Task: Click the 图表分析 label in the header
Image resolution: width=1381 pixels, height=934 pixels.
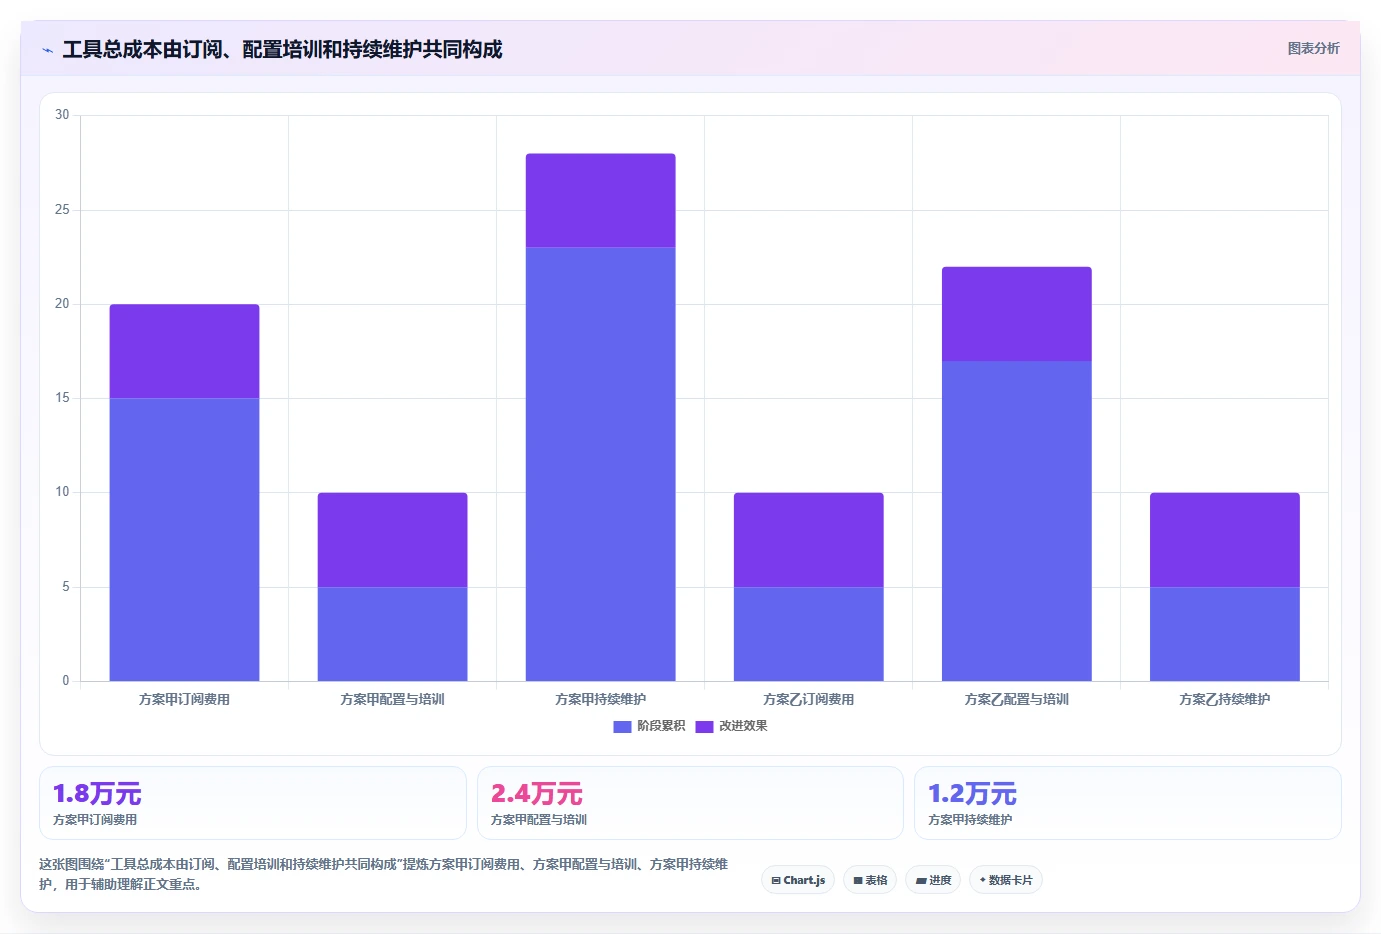Action: 1313,48
